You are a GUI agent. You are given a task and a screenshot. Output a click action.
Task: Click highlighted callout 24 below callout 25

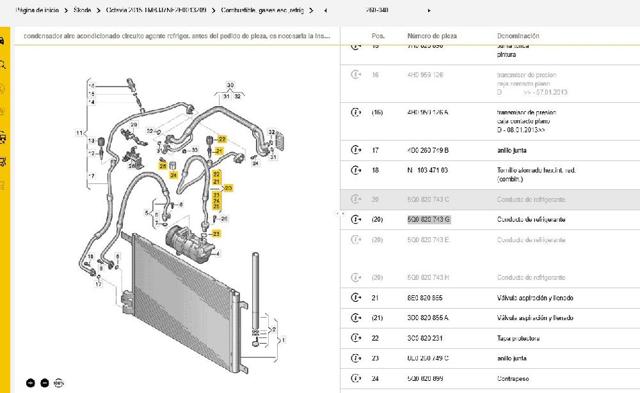173,175
